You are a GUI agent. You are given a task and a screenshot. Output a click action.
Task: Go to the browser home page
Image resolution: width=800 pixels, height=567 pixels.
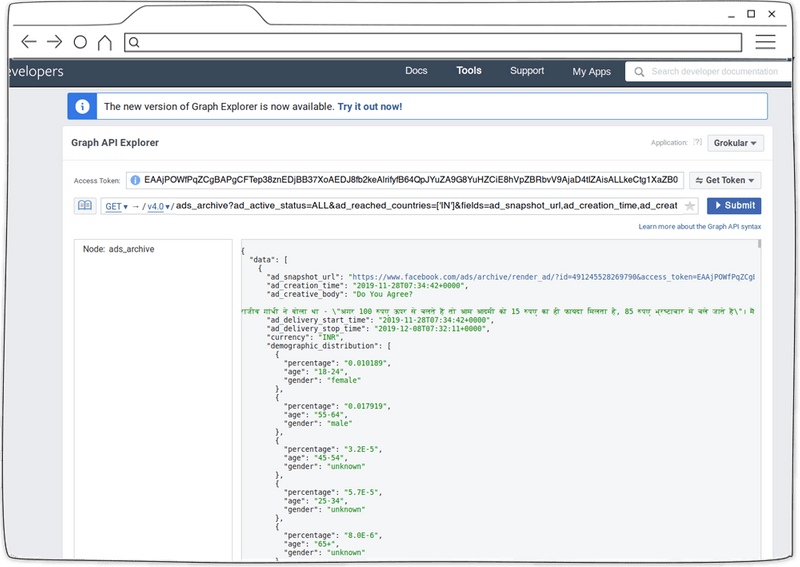(x=105, y=42)
